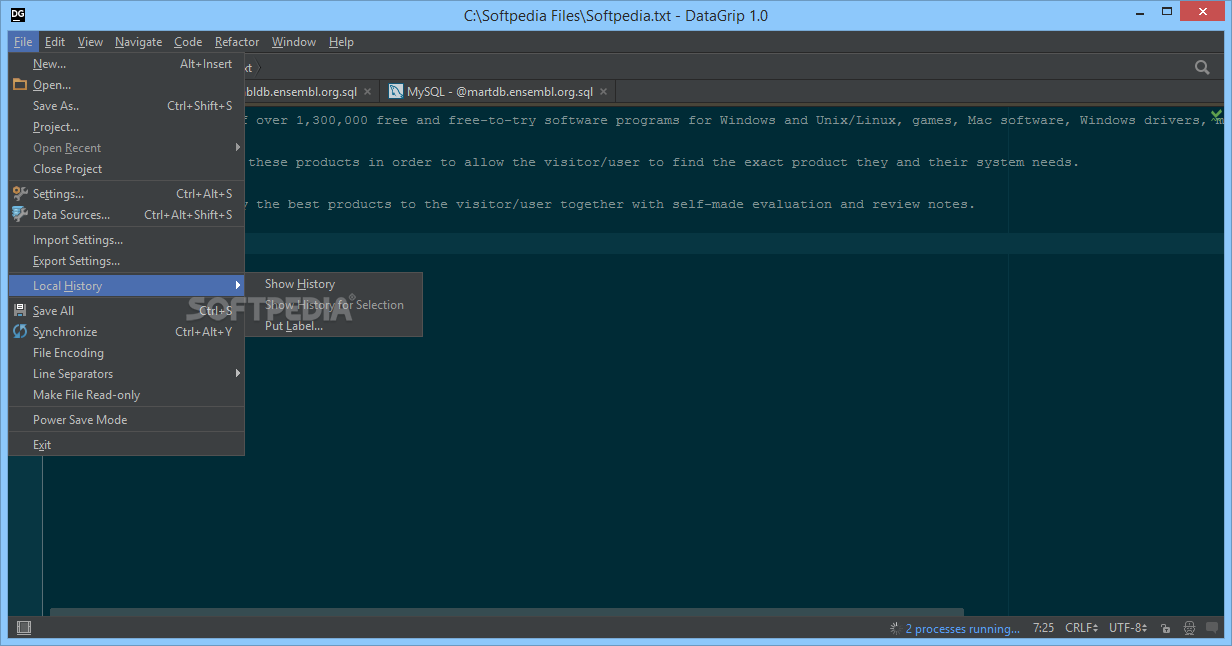Open the Navigate menu

(138, 42)
